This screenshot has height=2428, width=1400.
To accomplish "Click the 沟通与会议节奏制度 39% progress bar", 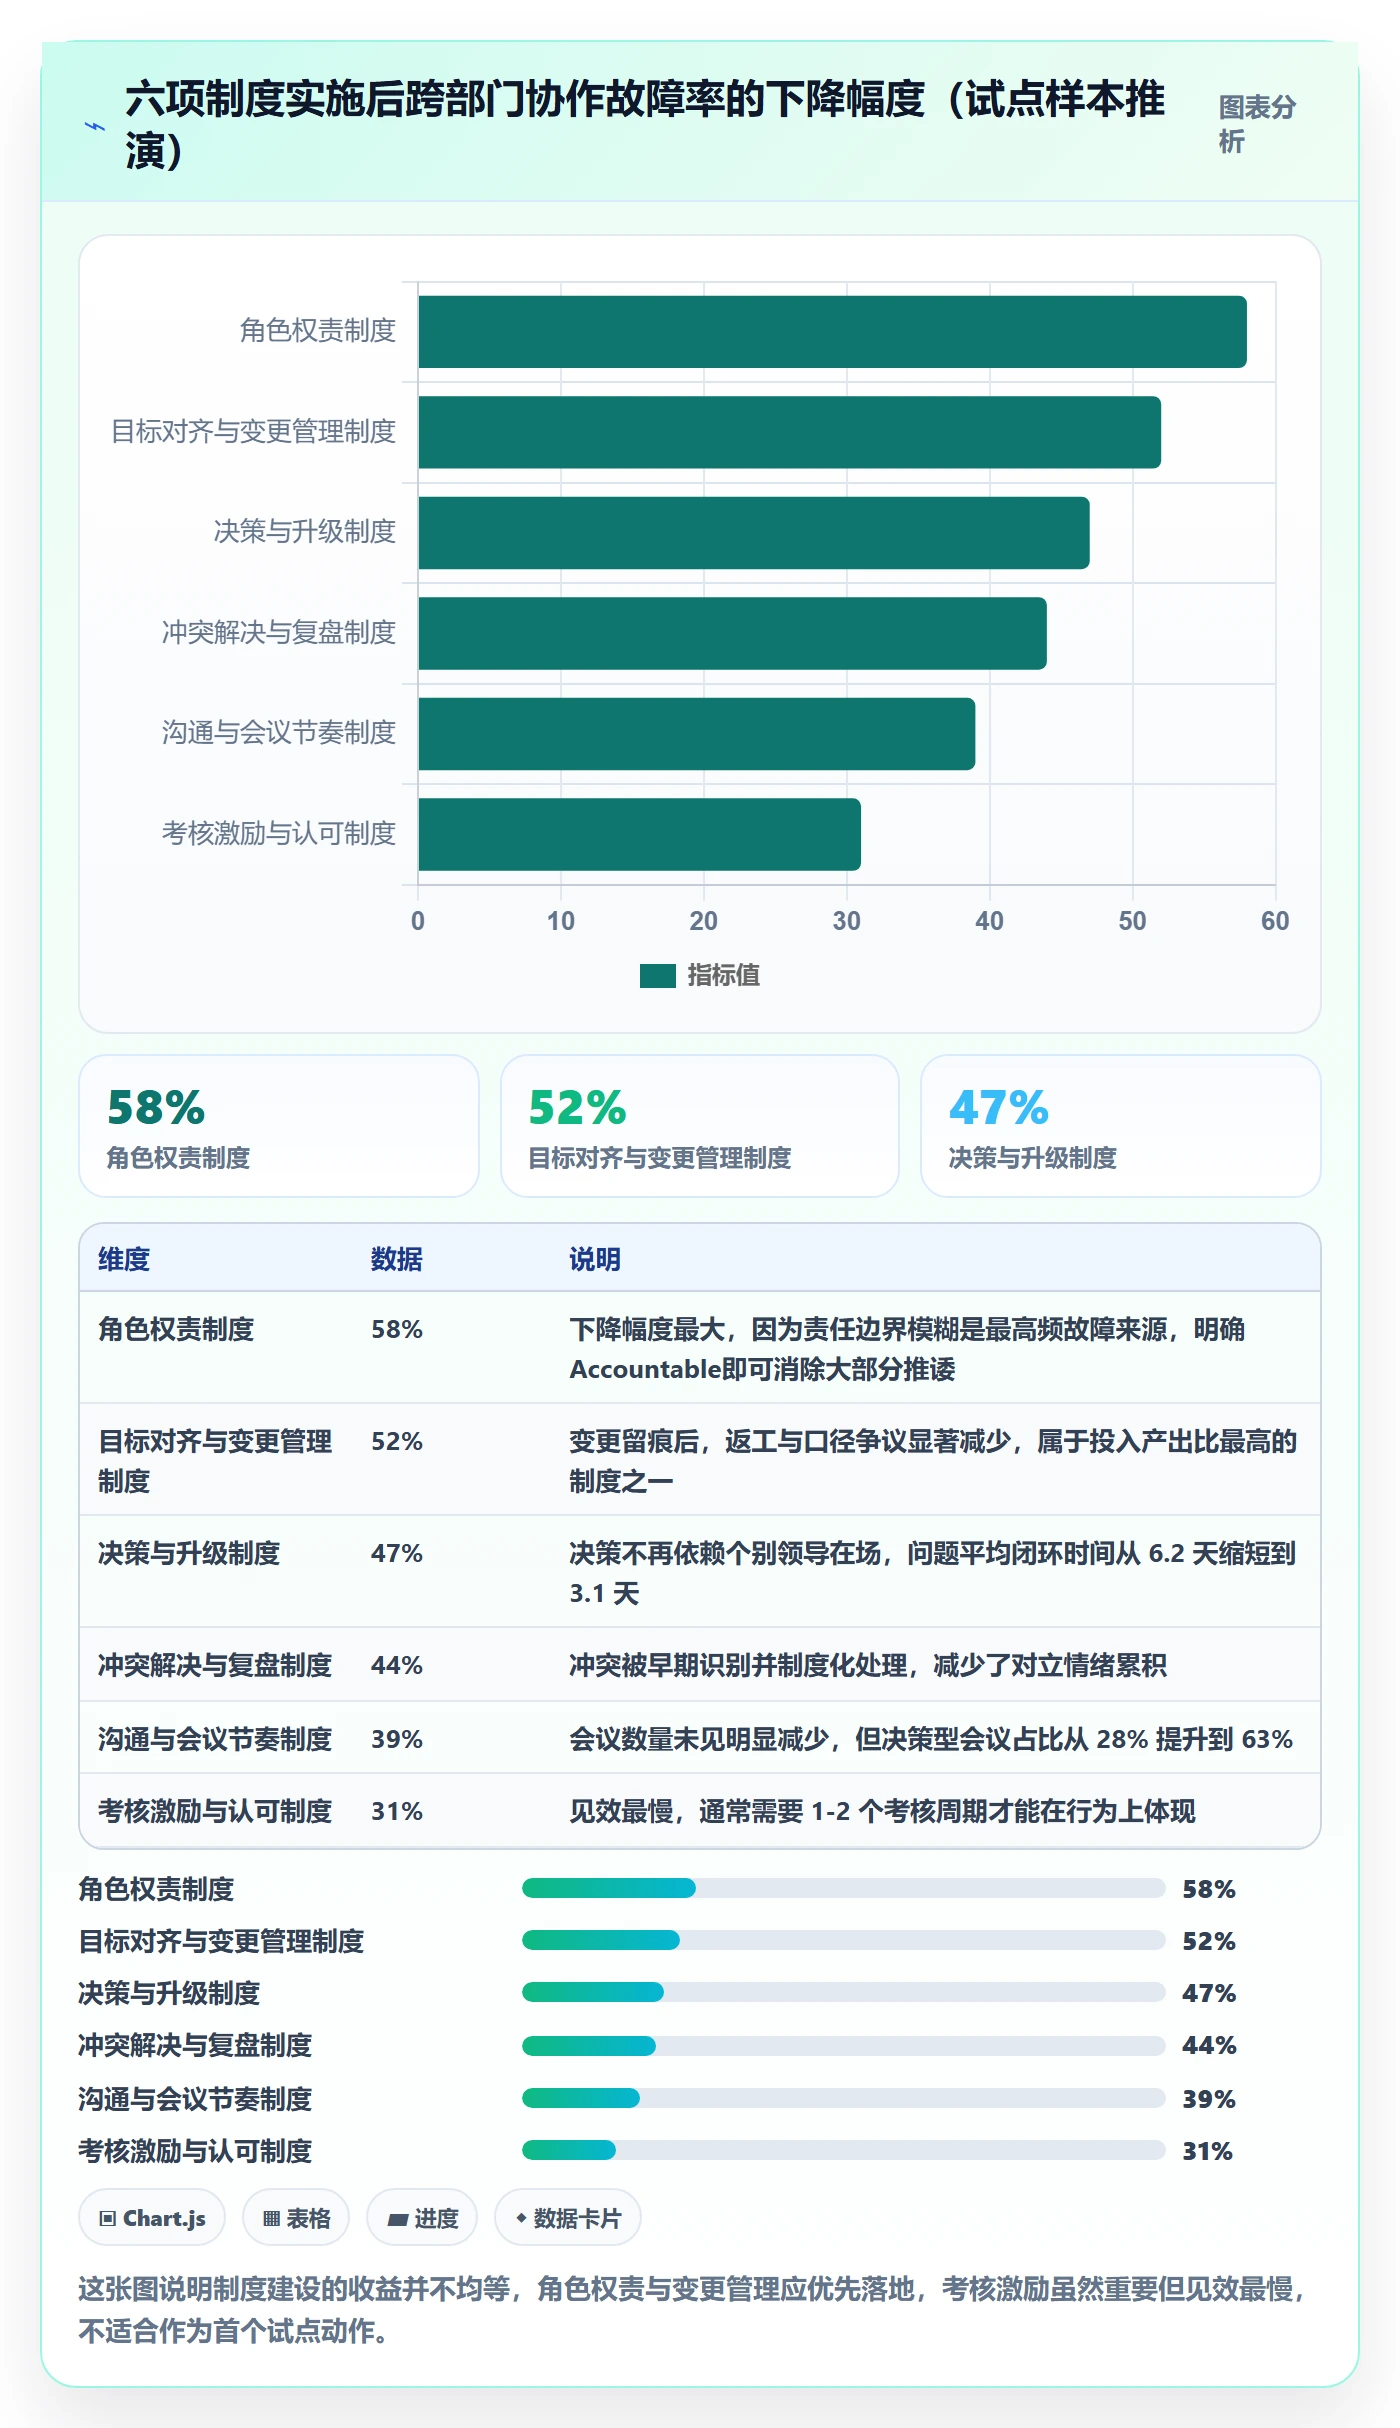I will point(843,2098).
